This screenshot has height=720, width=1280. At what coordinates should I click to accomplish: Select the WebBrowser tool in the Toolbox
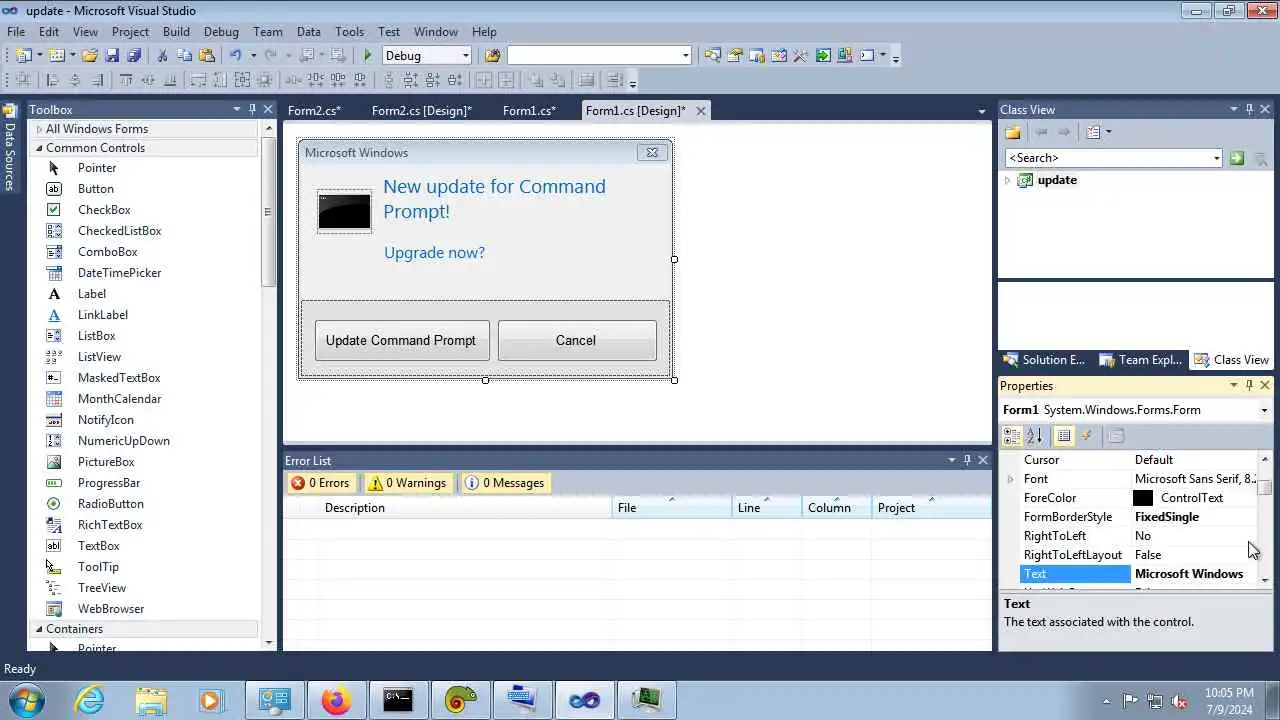pos(111,609)
